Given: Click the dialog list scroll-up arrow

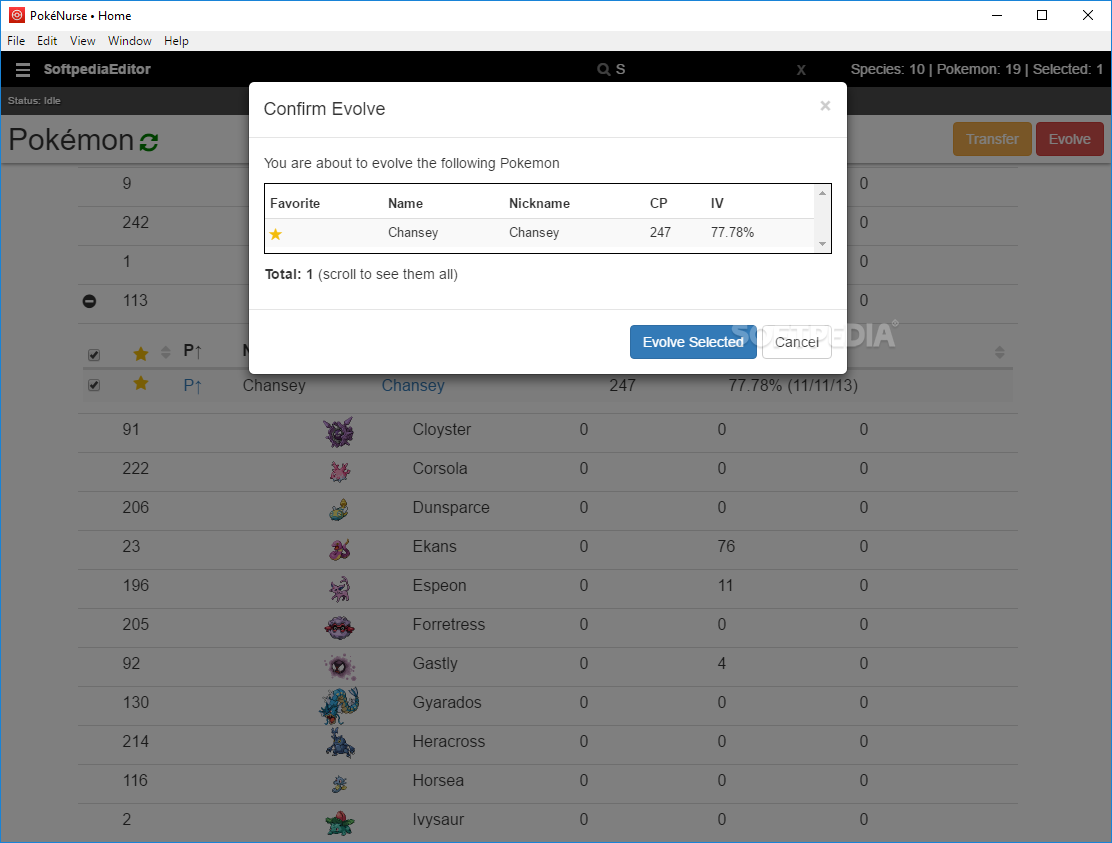Looking at the screenshot, I should pyautogui.click(x=822, y=193).
